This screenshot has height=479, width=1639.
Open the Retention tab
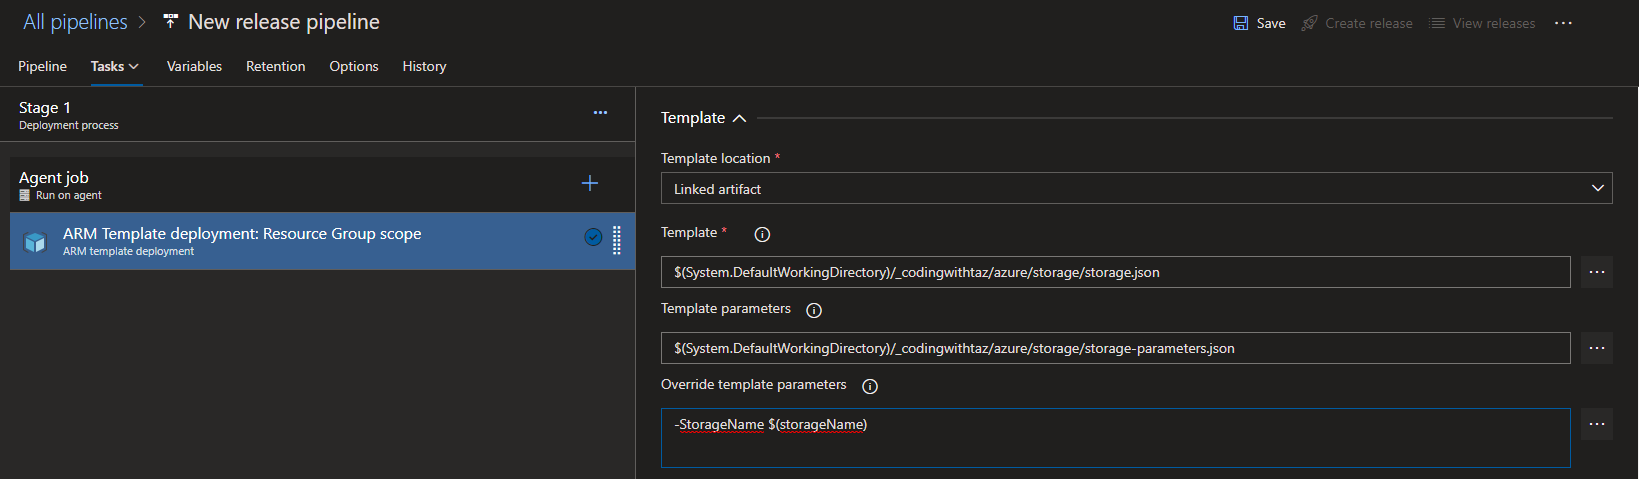(275, 66)
